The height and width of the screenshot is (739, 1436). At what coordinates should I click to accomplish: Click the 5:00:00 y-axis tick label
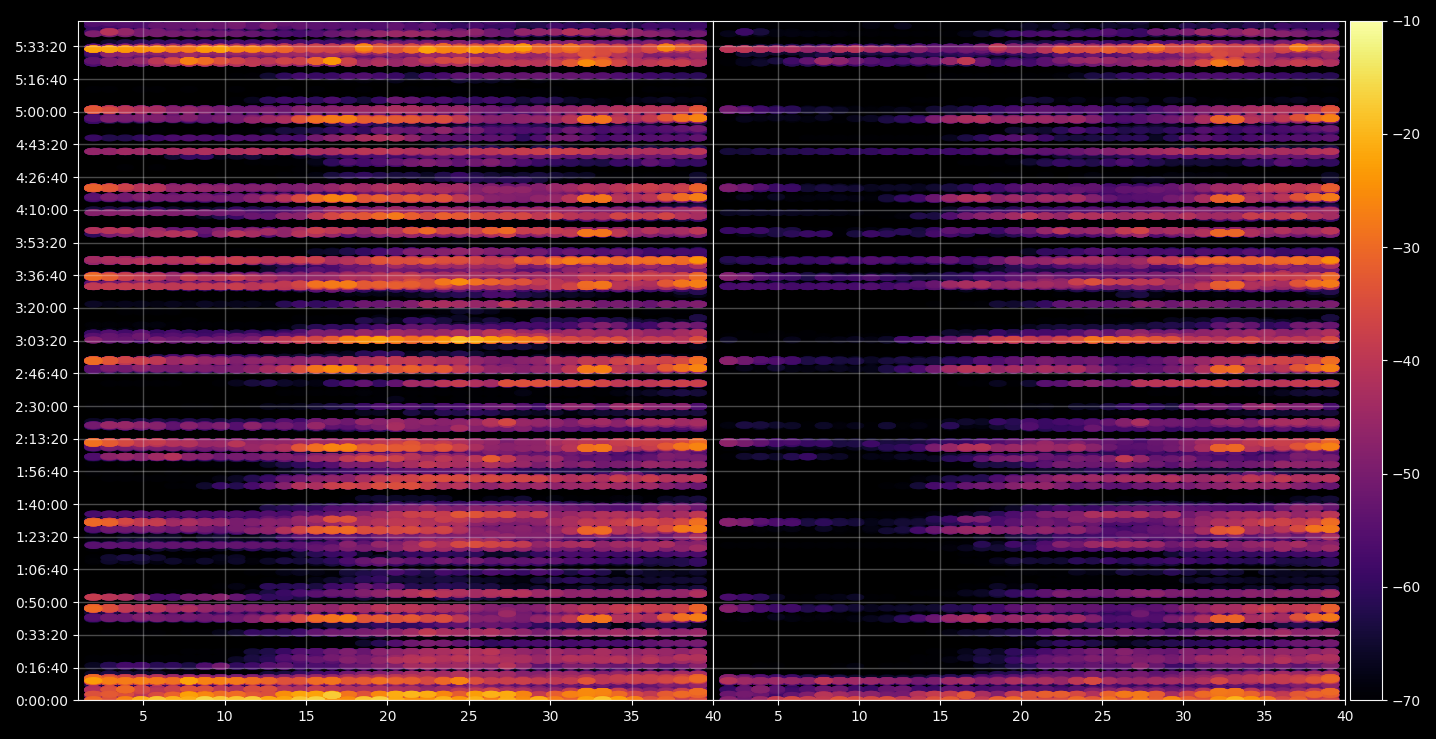[43, 112]
